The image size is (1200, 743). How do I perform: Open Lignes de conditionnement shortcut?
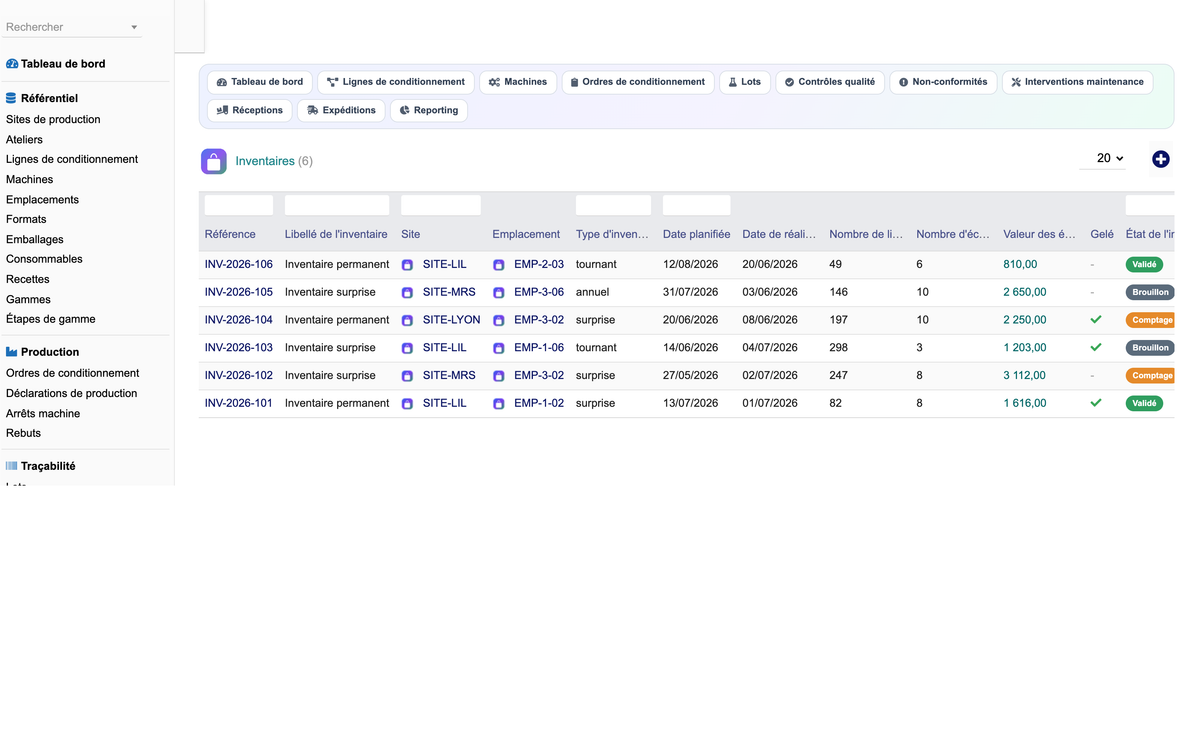click(396, 82)
